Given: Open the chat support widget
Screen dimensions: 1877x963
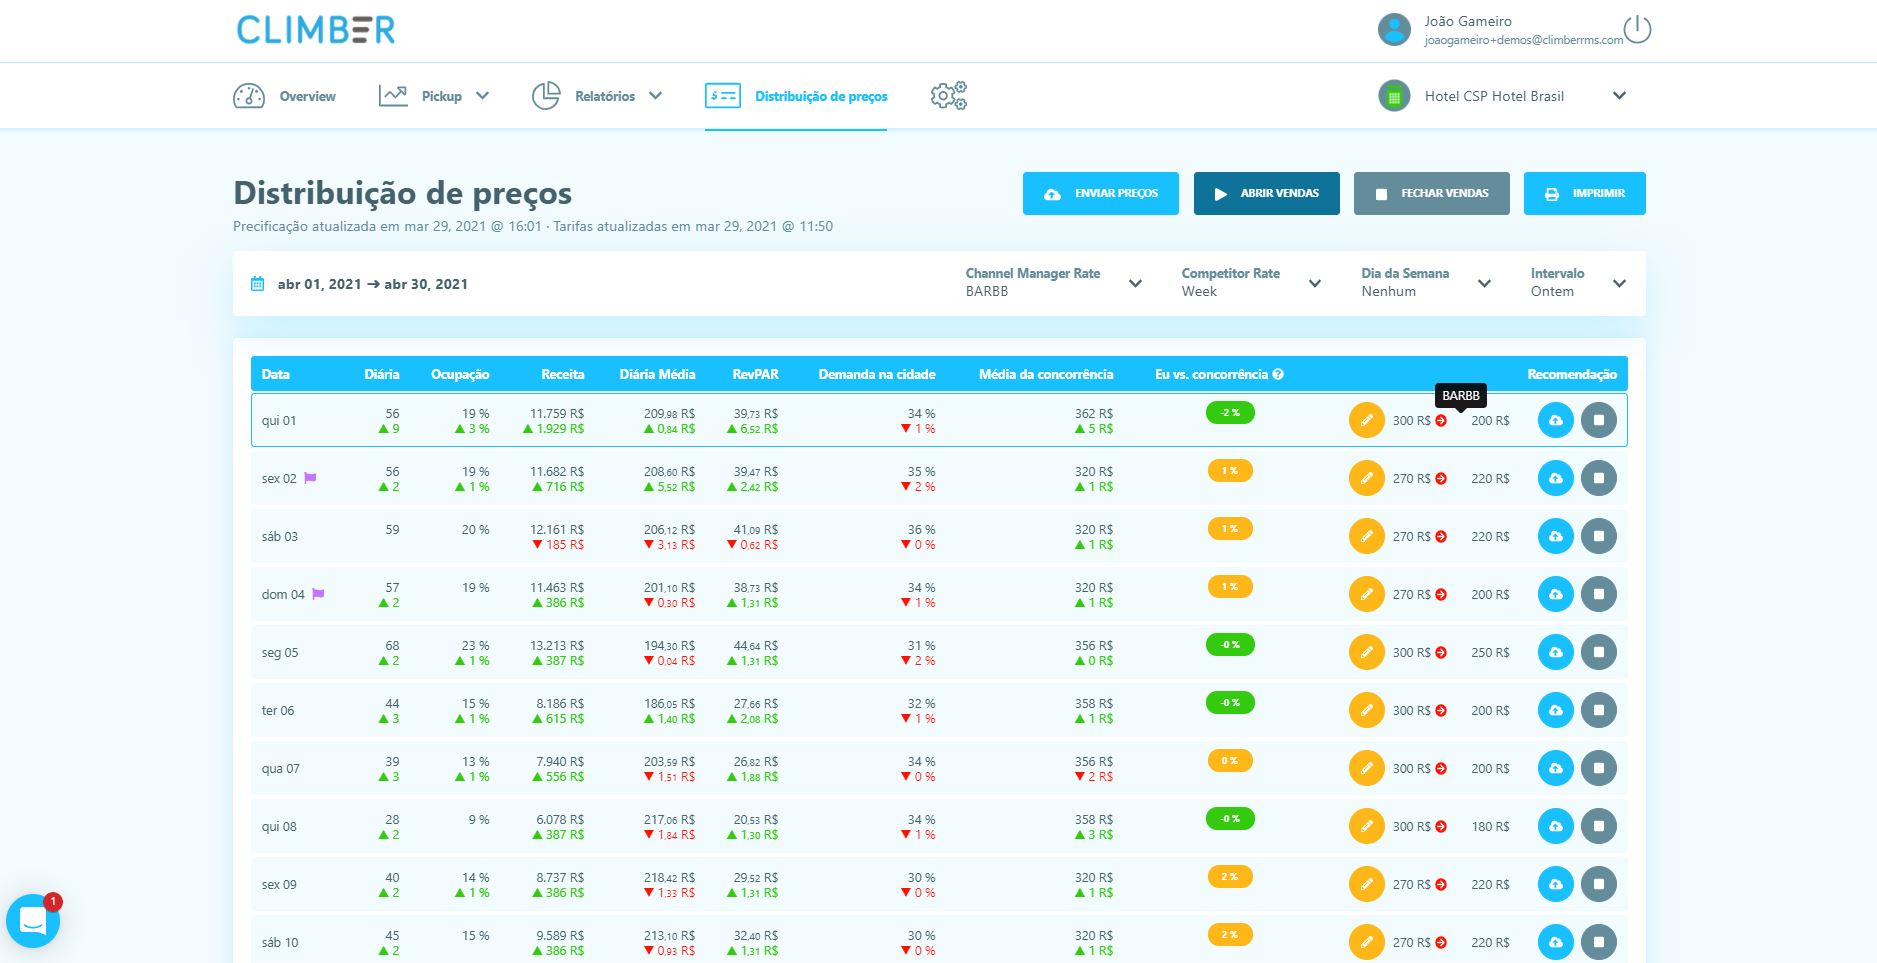Looking at the screenshot, I should coord(33,920).
